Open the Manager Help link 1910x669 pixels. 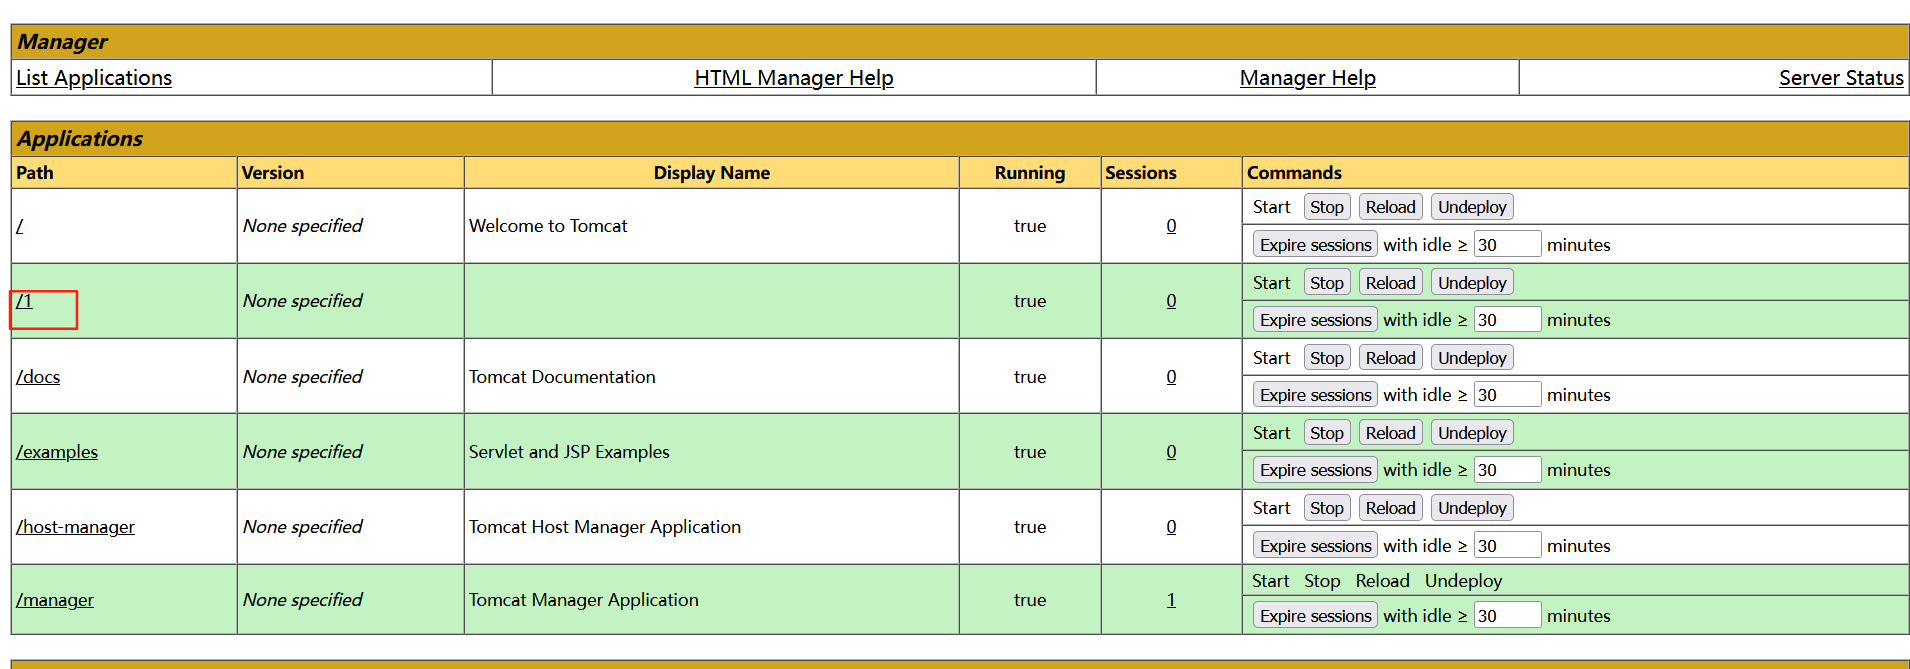point(1307,78)
